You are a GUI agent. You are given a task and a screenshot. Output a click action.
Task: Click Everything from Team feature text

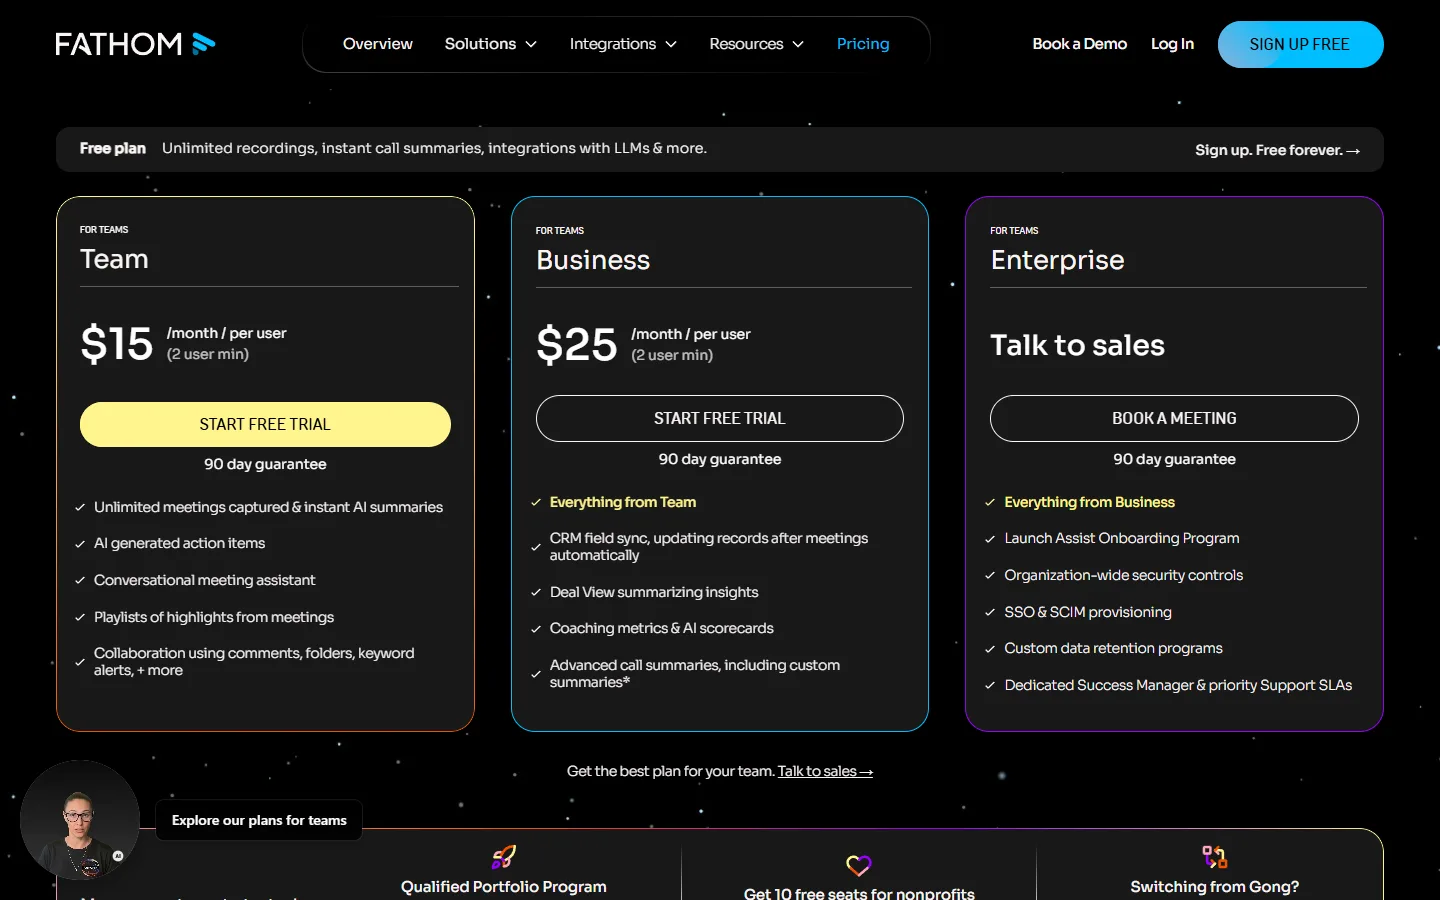(x=623, y=502)
